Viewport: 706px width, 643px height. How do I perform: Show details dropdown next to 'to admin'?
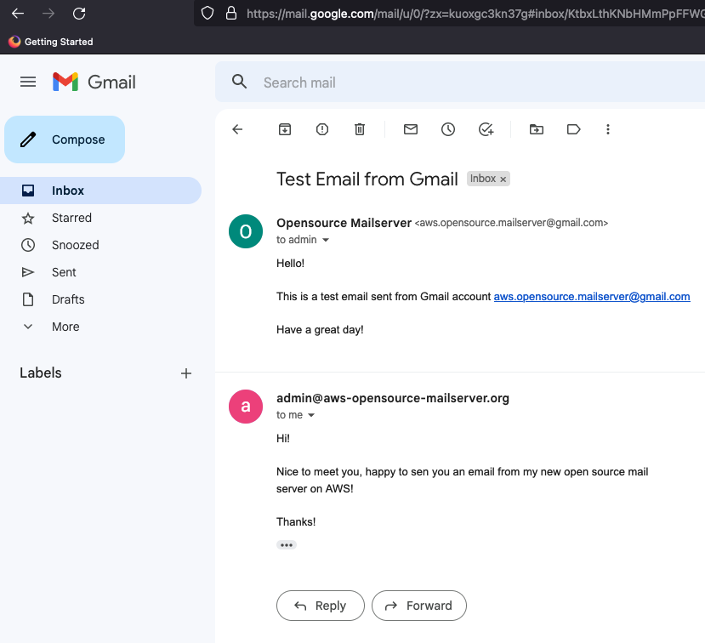point(326,240)
